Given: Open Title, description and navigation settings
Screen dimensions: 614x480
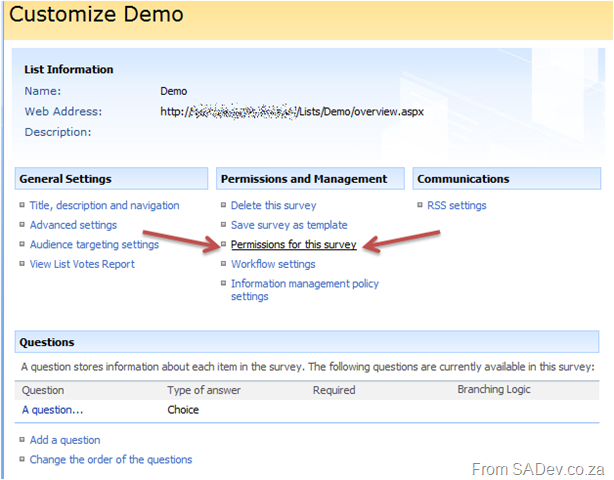Looking at the screenshot, I should [104, 206].
